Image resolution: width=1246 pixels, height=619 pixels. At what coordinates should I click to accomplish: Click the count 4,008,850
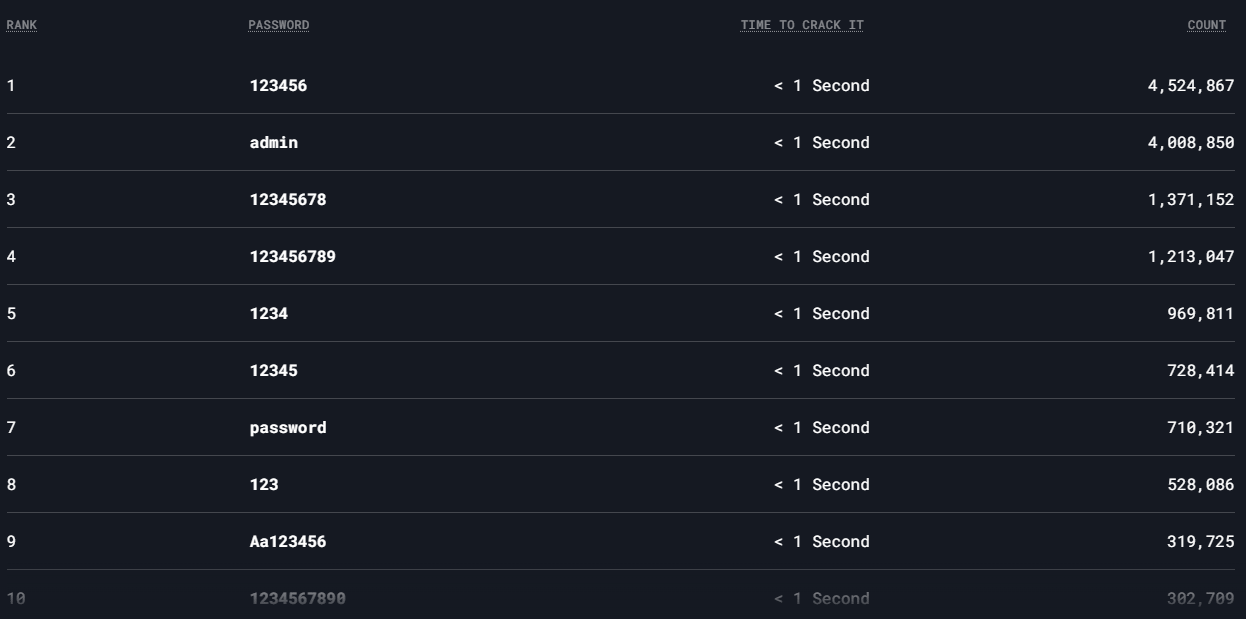coord(1191,143)
